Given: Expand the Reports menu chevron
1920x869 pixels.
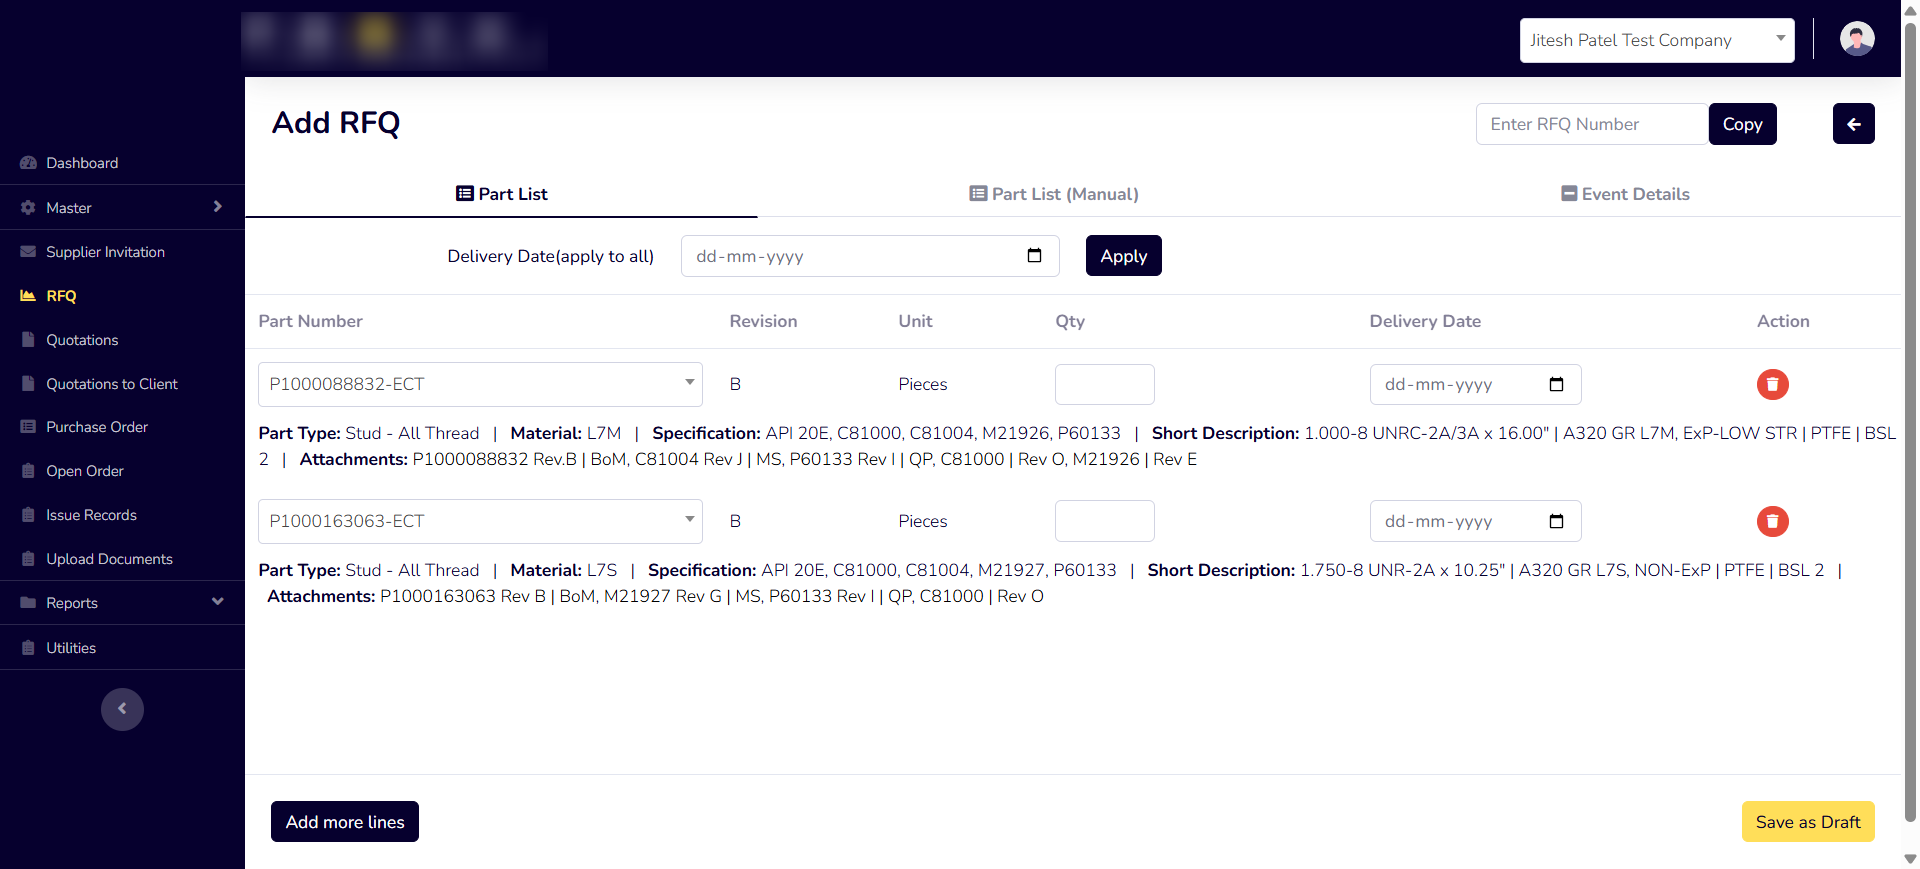Looking at the screenshot, I should coord(218,602).
